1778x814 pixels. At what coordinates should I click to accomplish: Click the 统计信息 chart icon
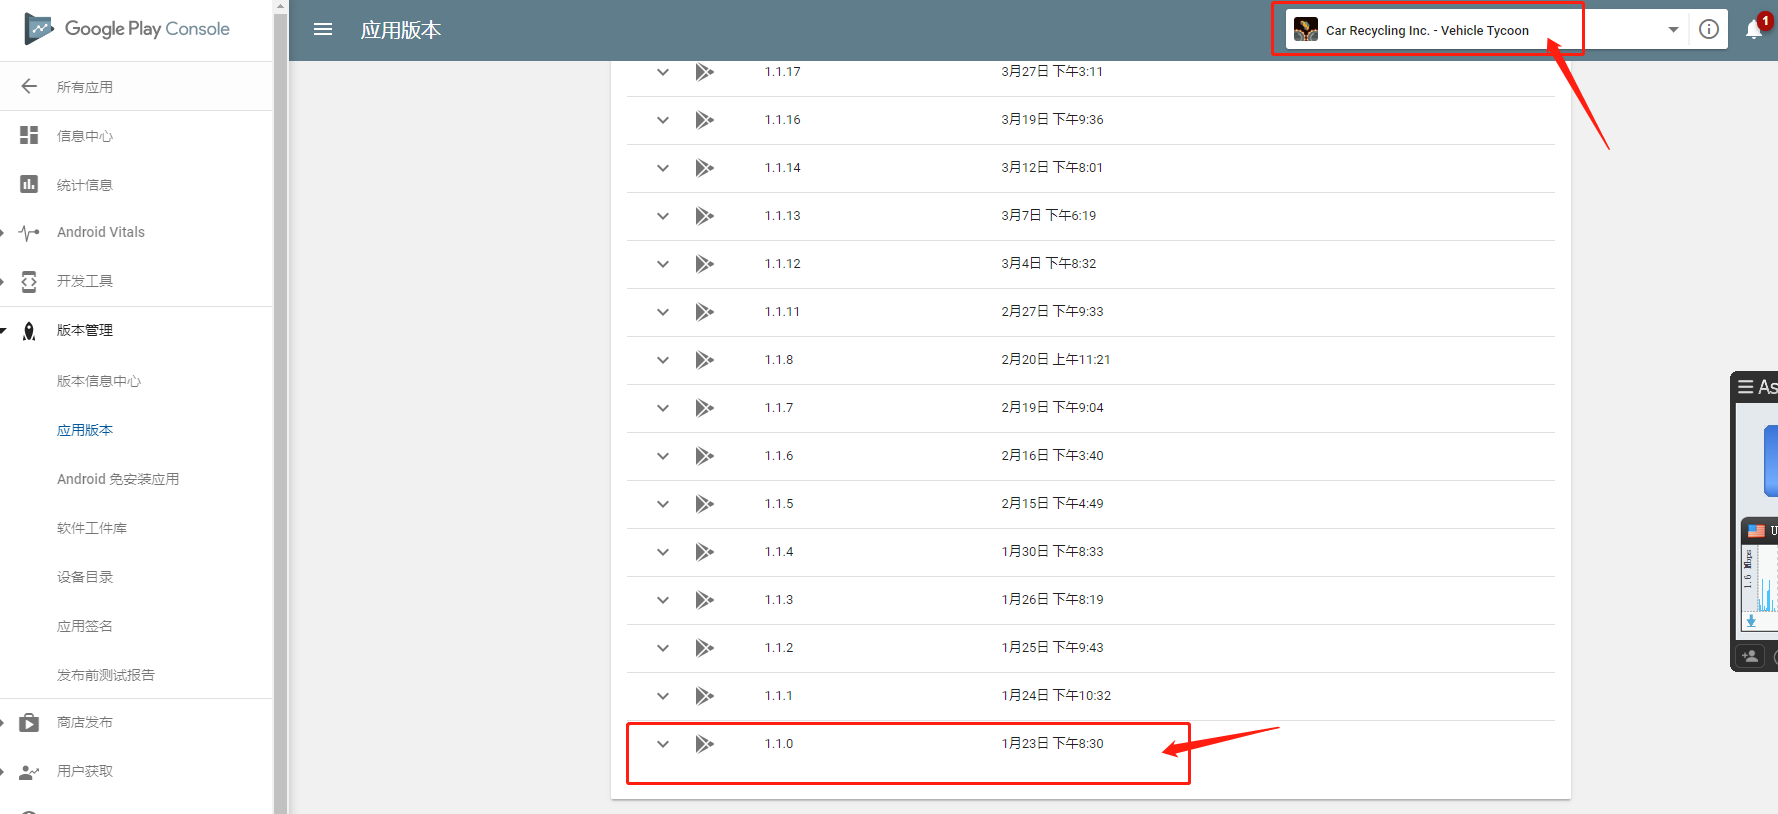click(x=29, y=184)
